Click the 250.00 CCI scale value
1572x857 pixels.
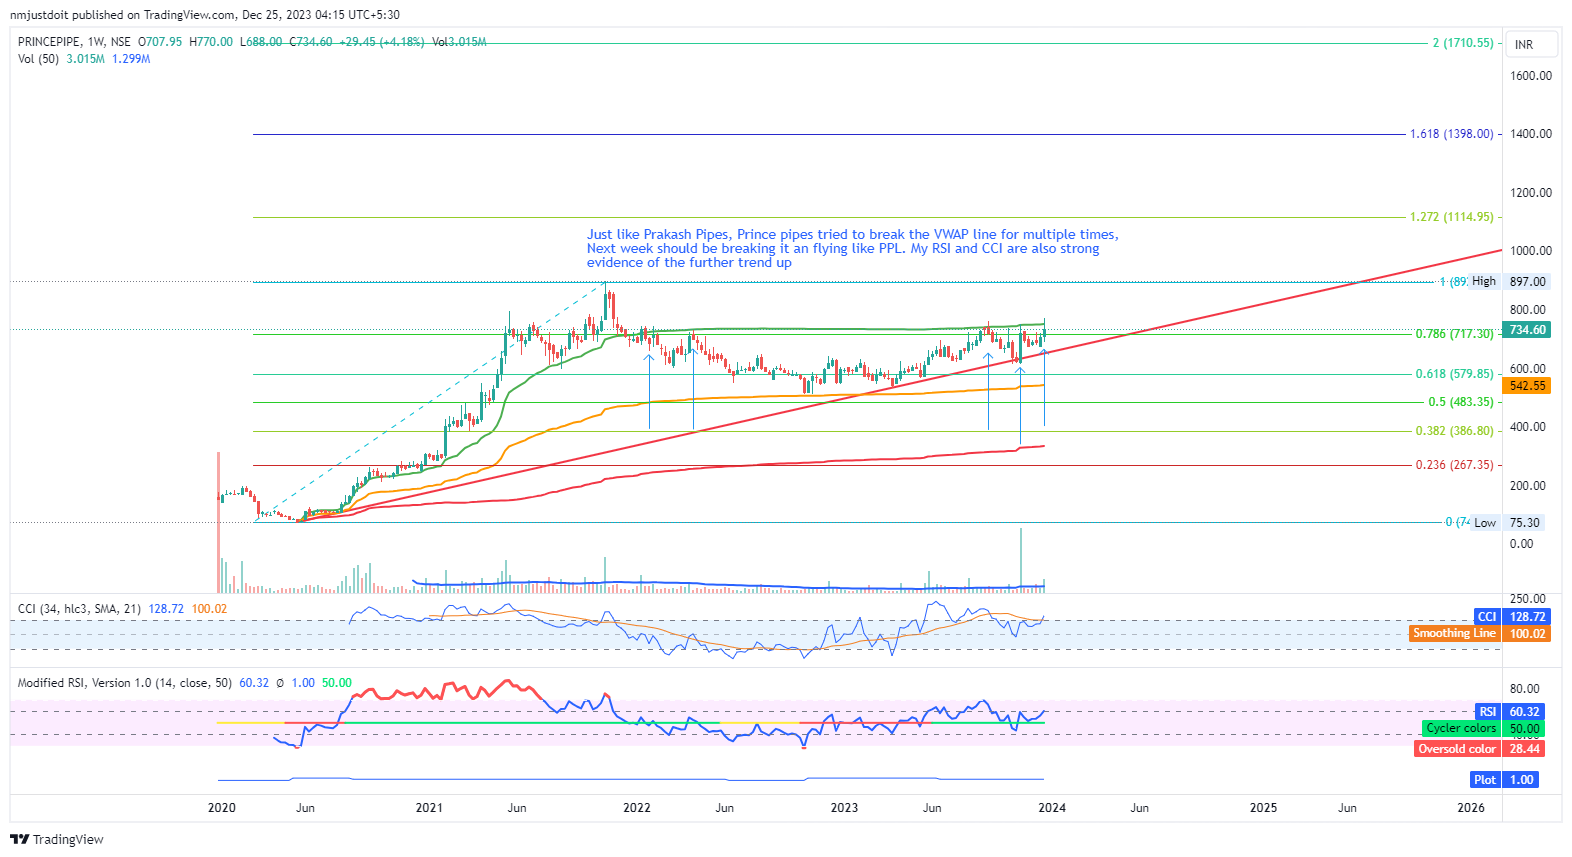click(x=1527, y=599)
